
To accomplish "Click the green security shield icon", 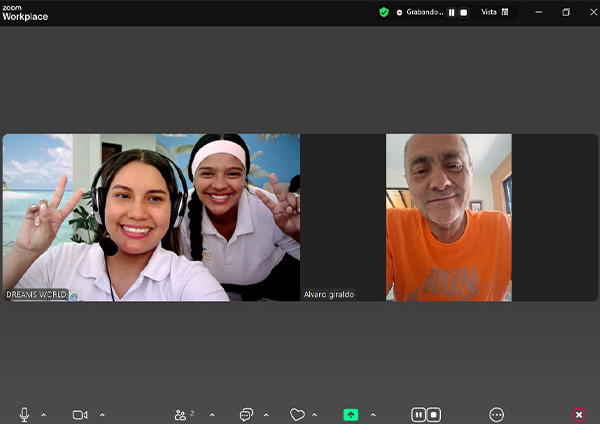I will pos(384,12).
